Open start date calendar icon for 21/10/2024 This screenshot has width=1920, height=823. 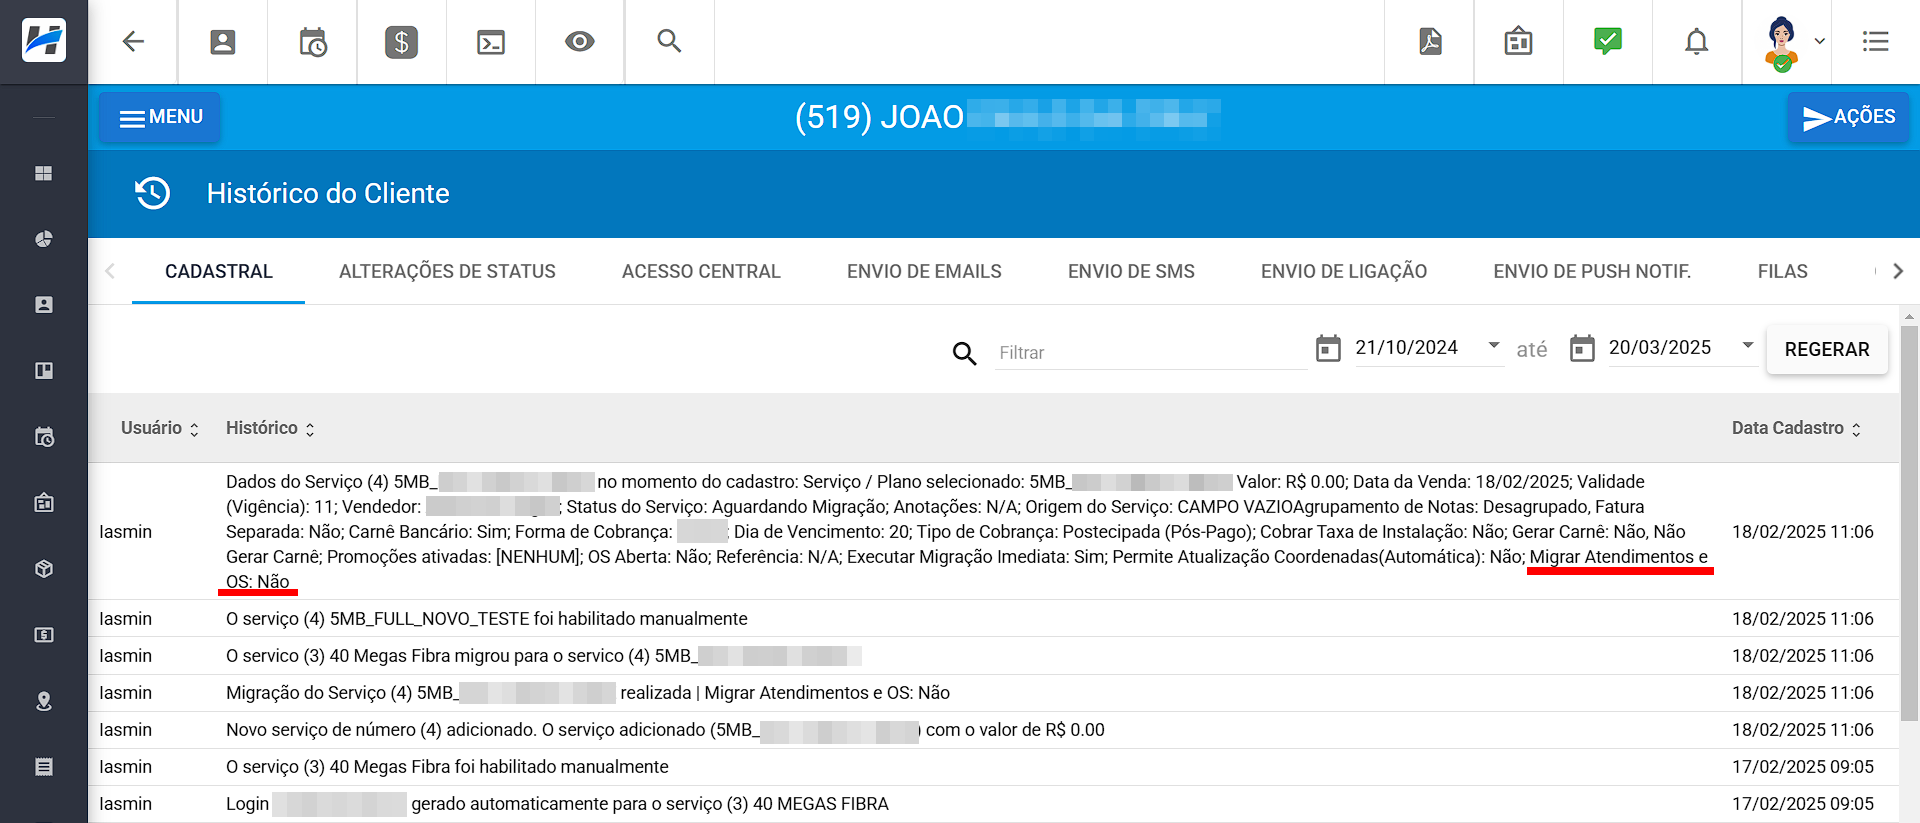coord(1328,348)
